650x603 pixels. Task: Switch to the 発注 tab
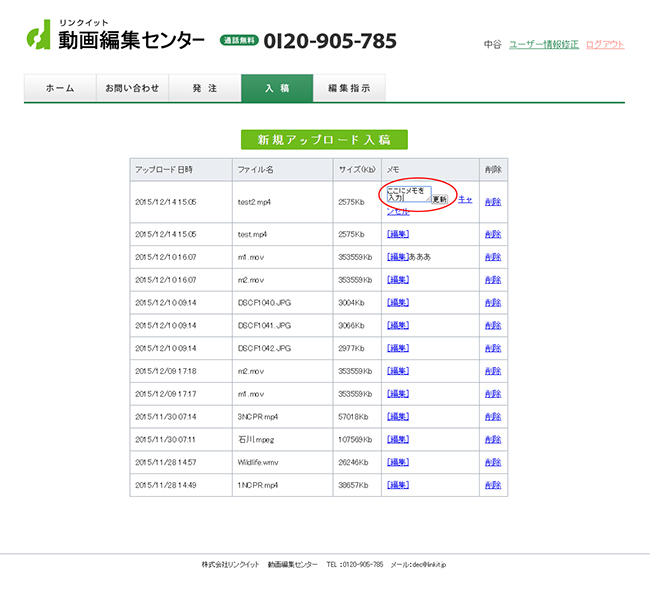click(205, 88)
